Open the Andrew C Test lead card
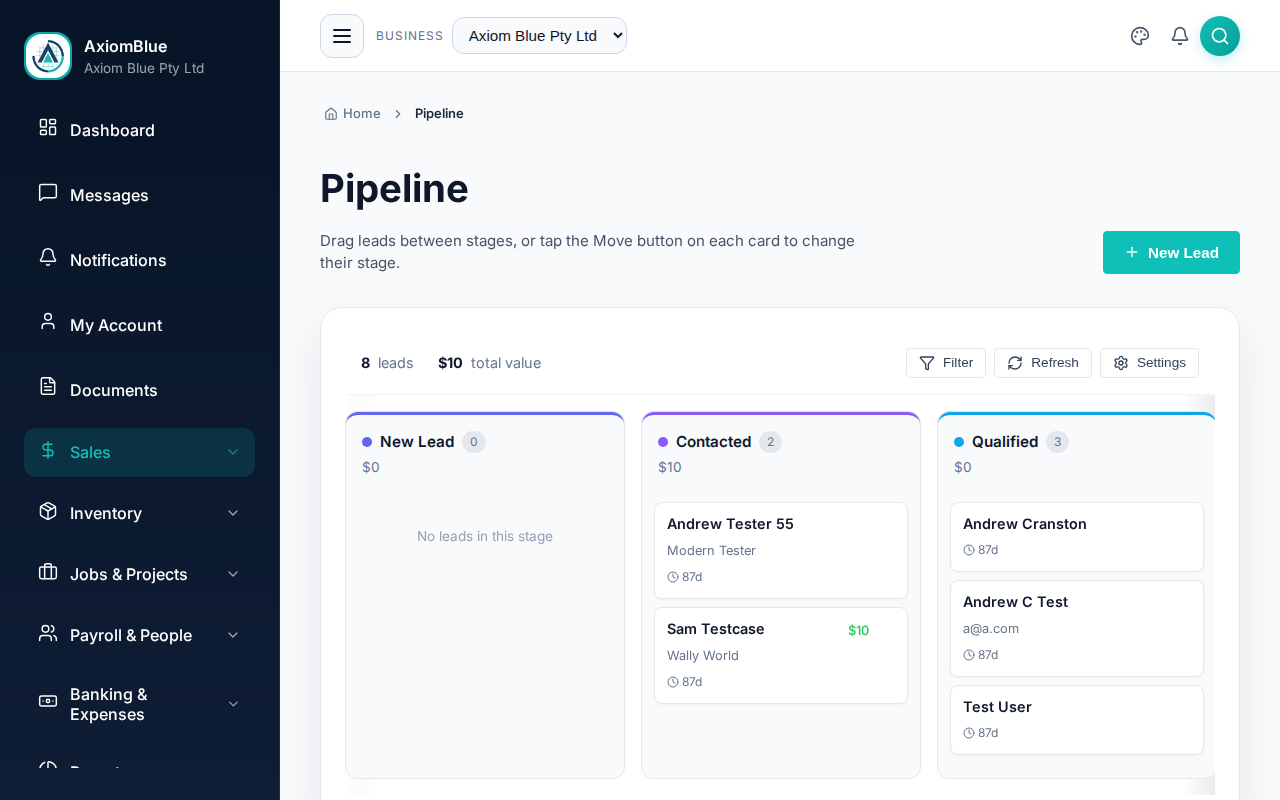The image size is (1280, 800). [x=1077, y=628]
